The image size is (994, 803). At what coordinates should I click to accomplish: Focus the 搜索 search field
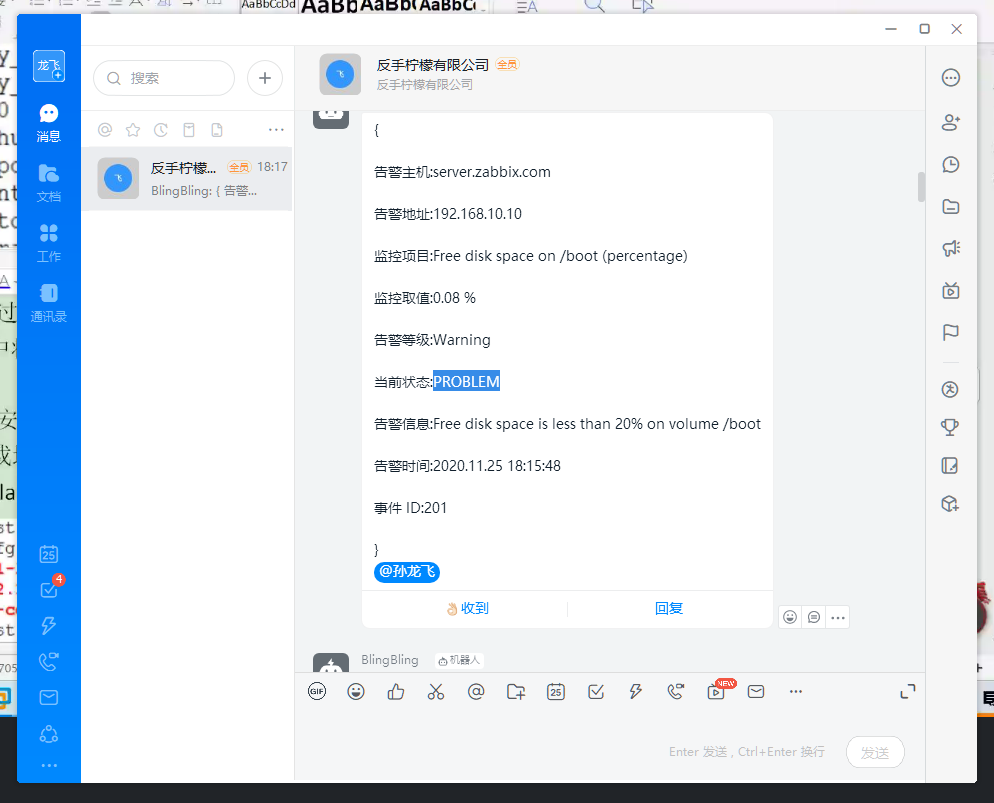pyautogui.click(x=164, y=78)
